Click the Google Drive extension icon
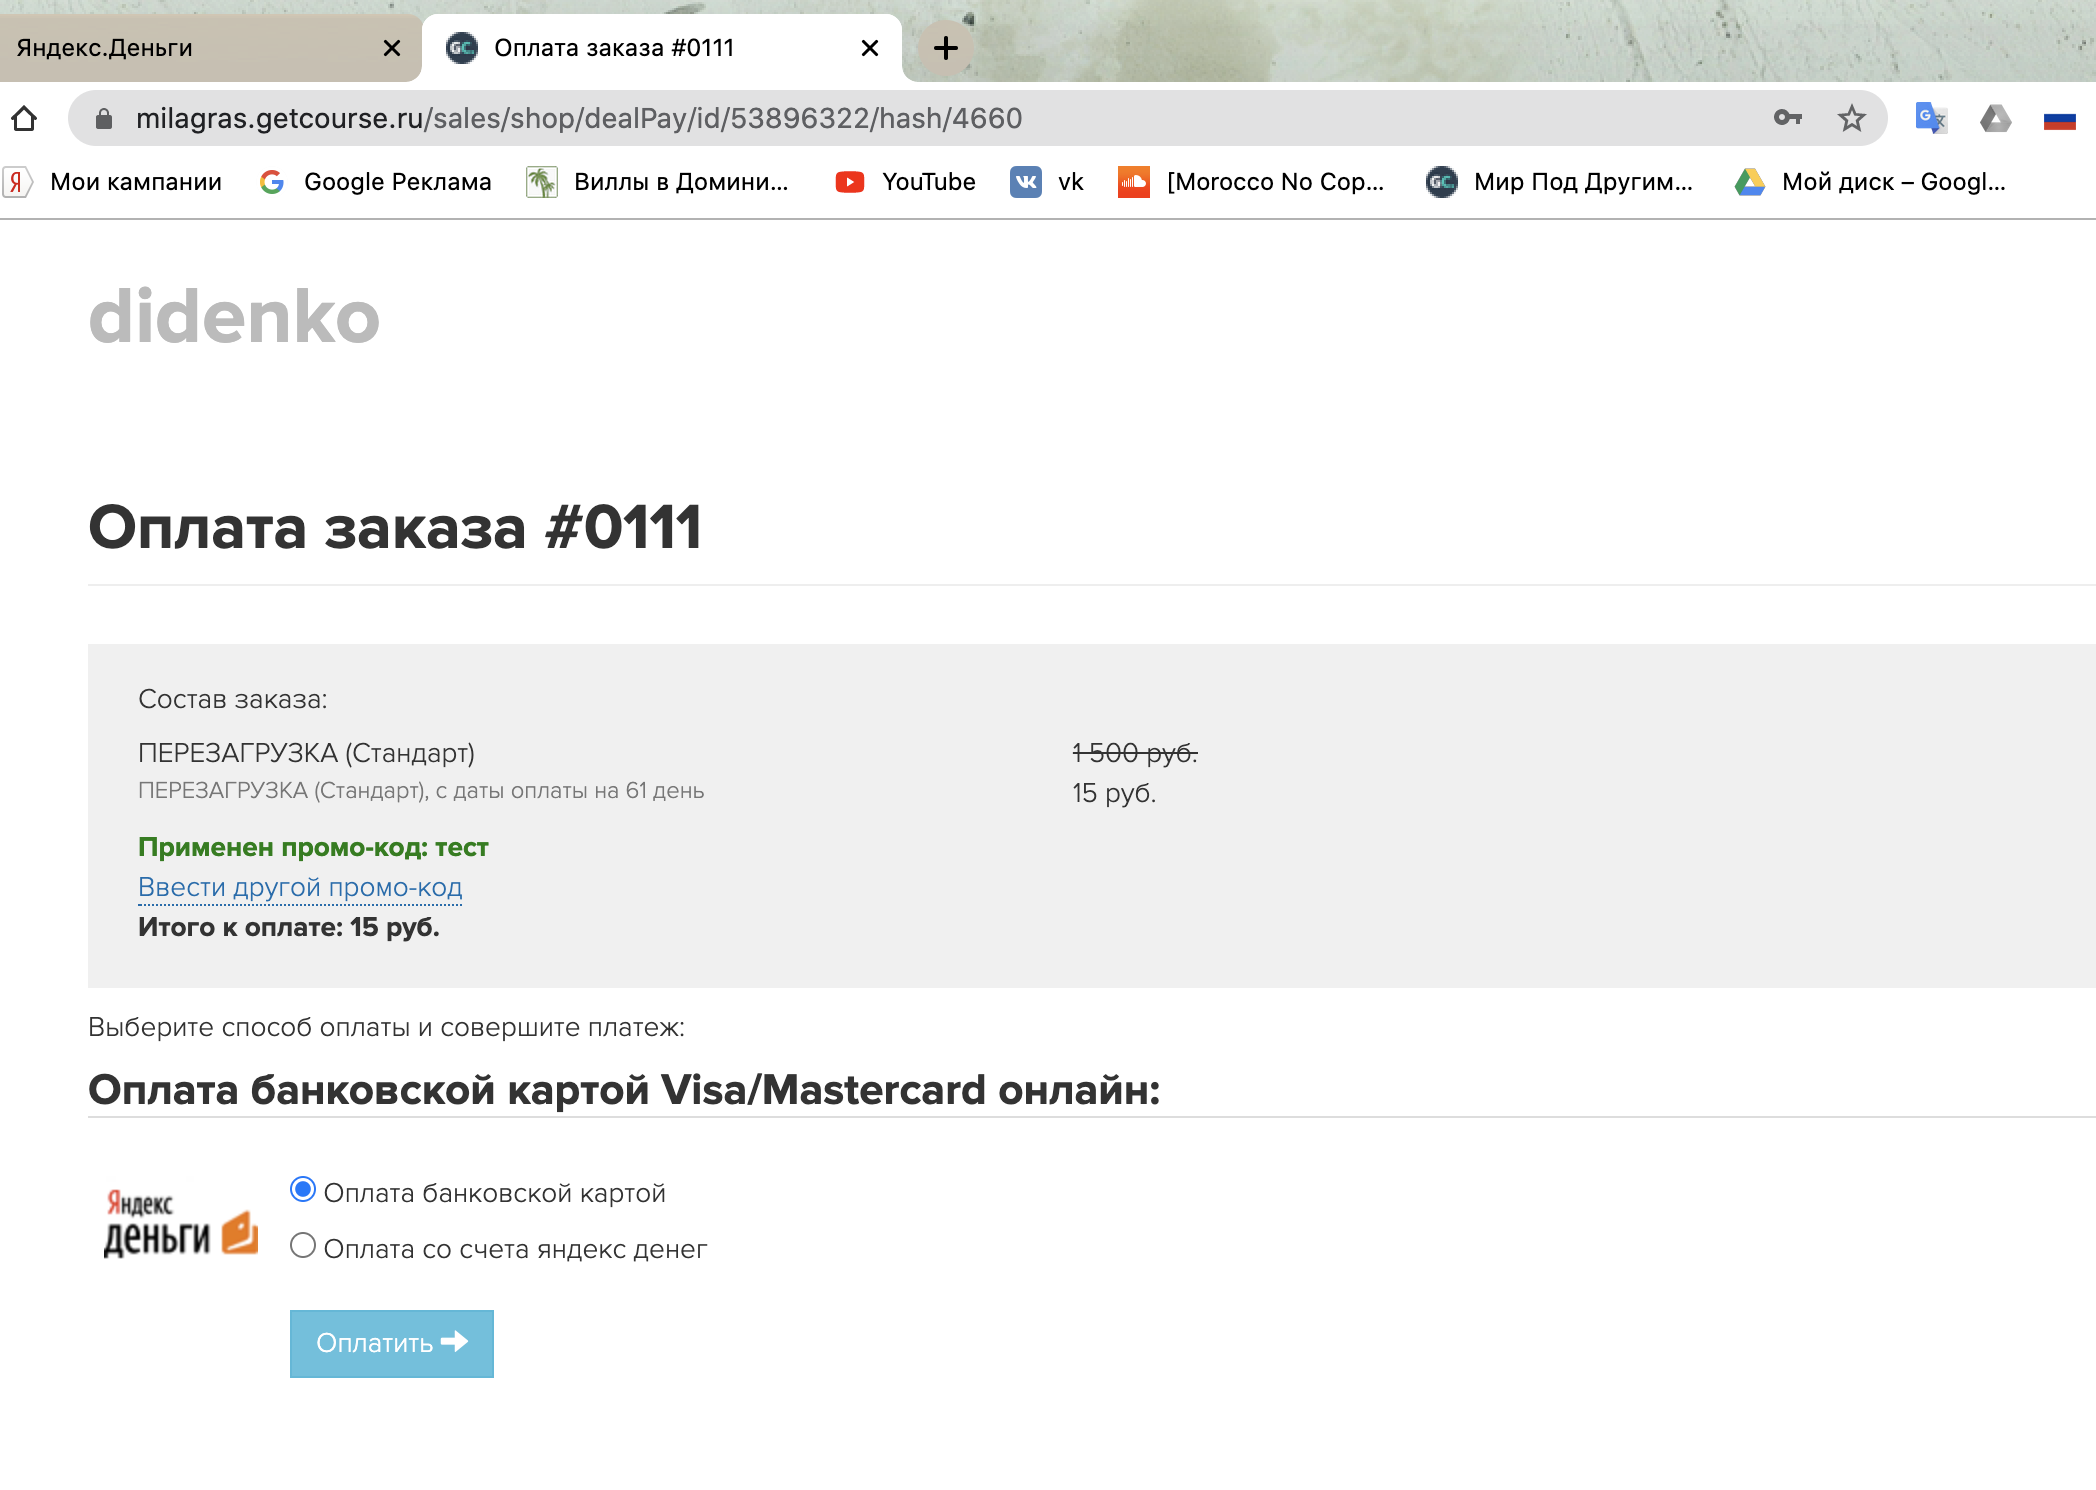Image resolution: width=2096 pixels, height=1490 pixels. (x=1995, y=119)
